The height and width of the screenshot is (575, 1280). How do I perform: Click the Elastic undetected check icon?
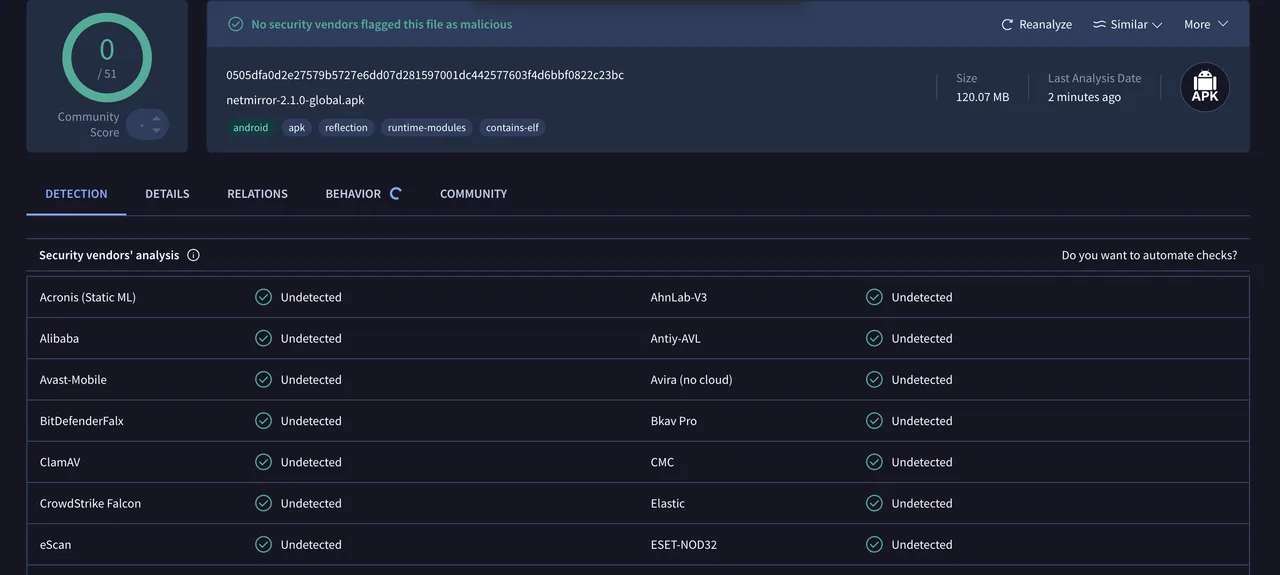click(874, 503)
